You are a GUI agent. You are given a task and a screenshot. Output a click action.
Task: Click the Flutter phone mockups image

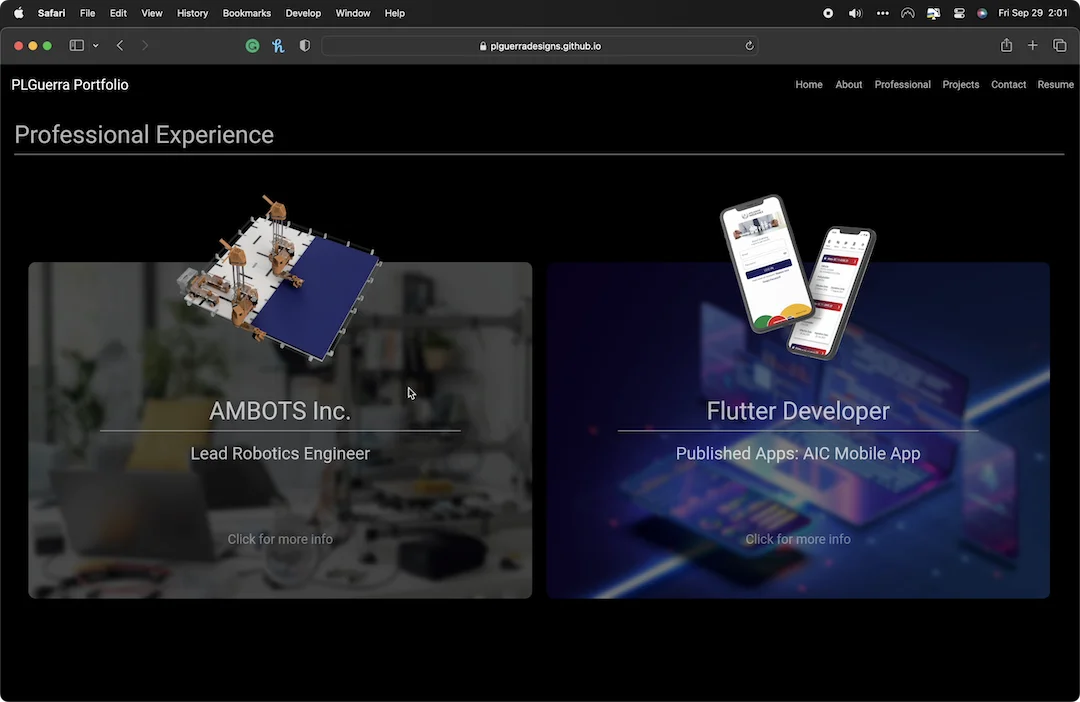(x=798, y=277)
